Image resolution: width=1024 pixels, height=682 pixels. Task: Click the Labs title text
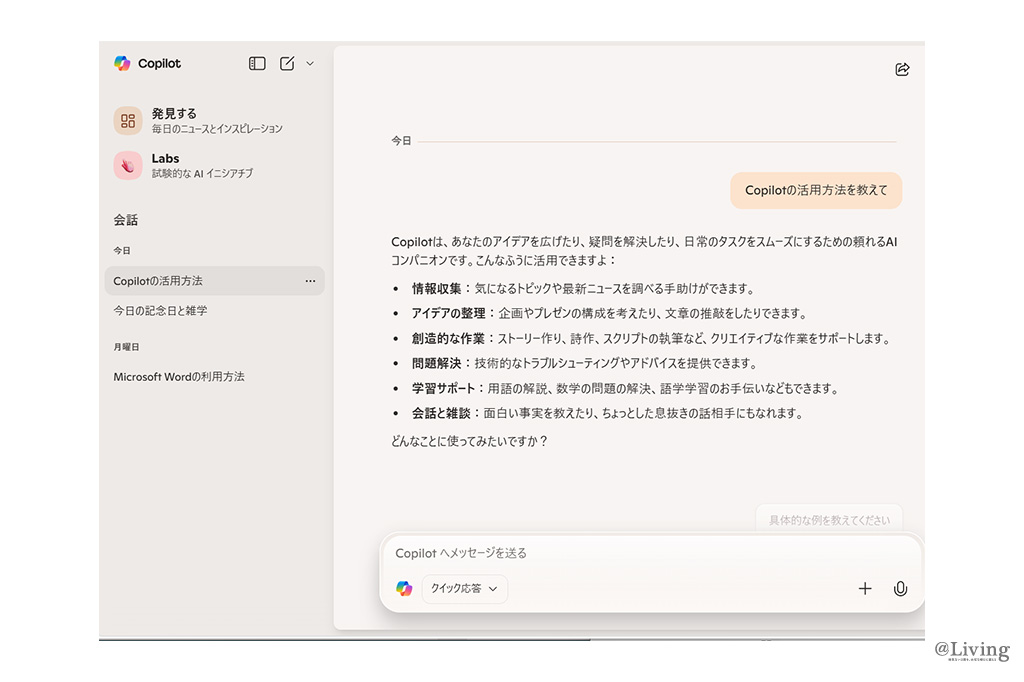(x=166, y=158)
